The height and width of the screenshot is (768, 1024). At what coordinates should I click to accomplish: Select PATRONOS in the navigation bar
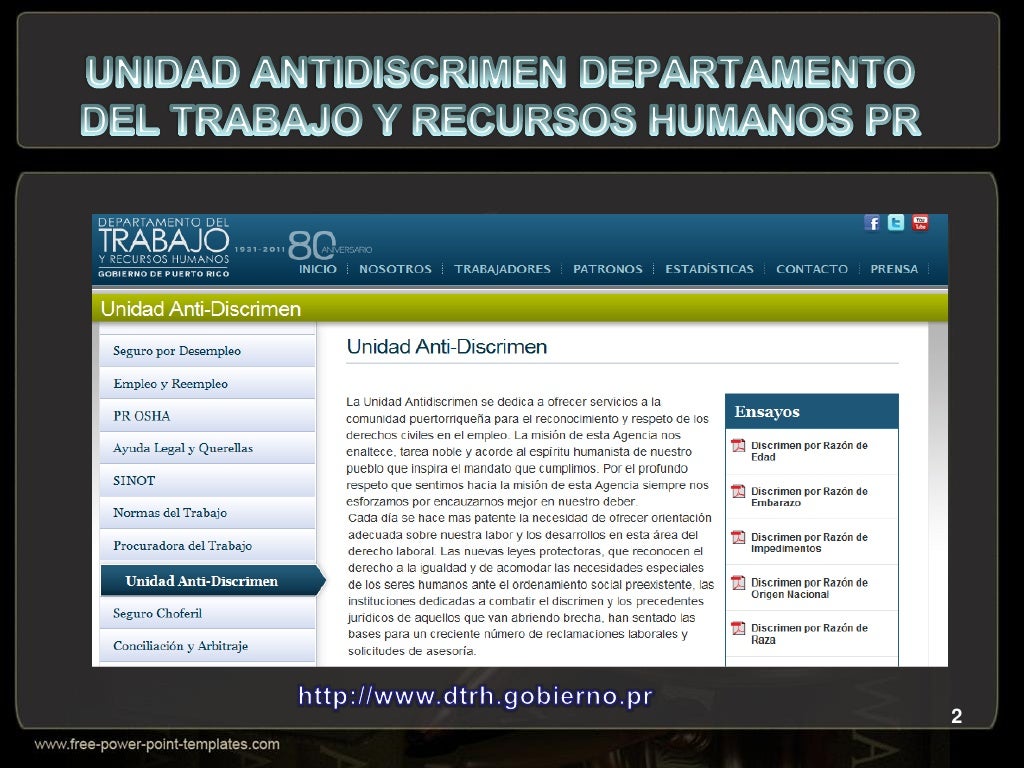pyautogui.click(x=607, y=269)
